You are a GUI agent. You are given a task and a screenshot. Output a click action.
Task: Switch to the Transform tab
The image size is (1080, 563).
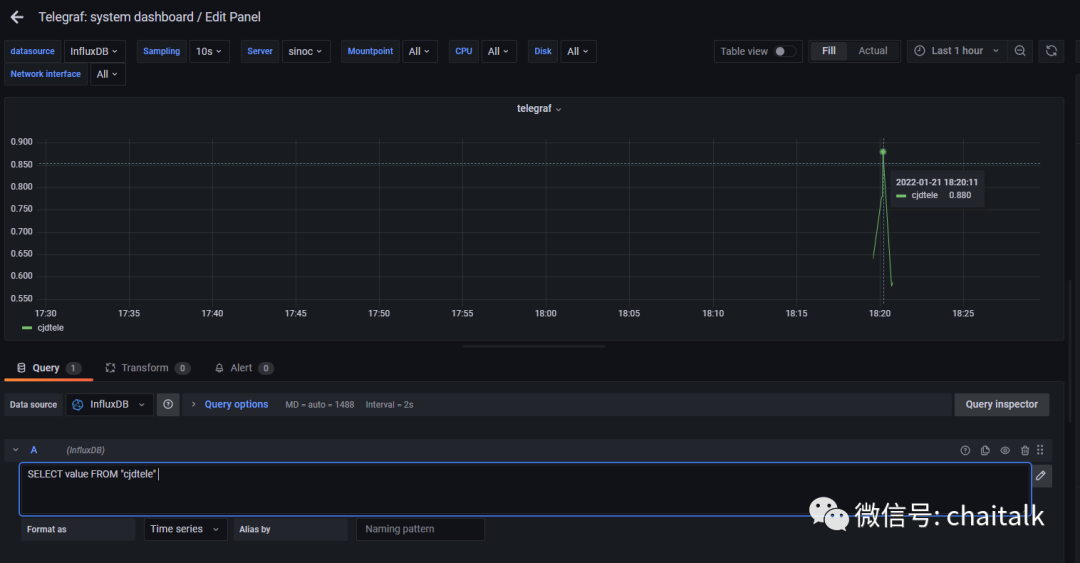point(145,368)
